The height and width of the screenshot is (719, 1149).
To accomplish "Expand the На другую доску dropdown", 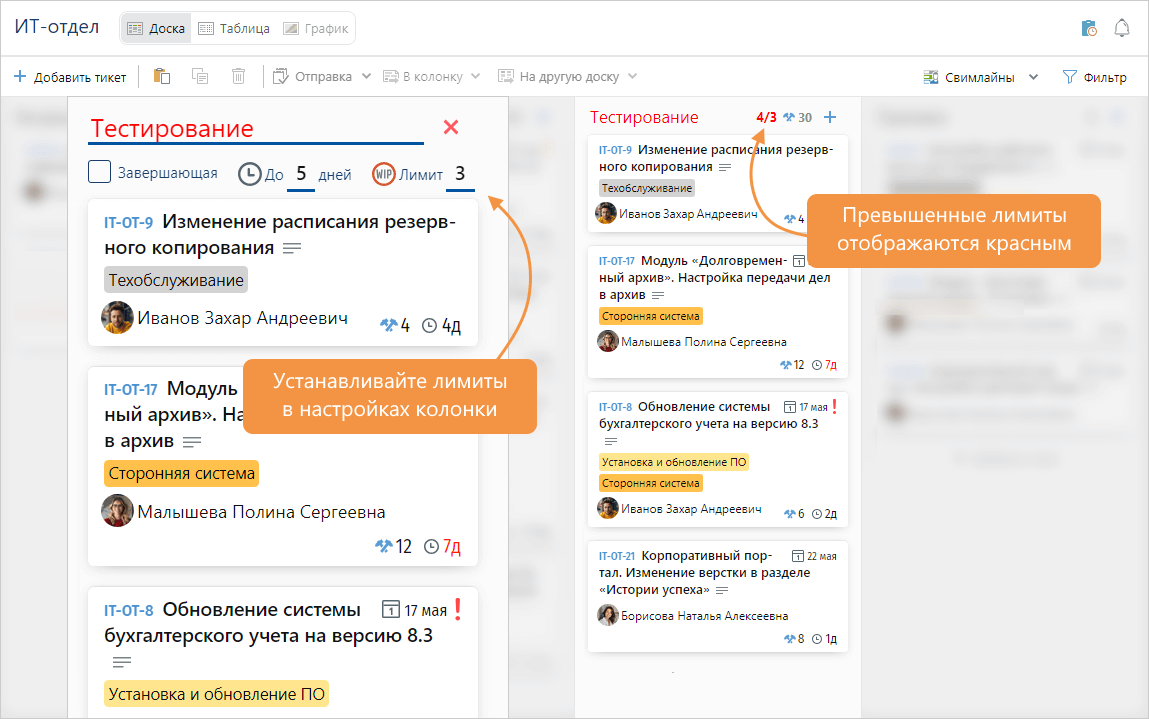I will pyautogui.click(x=567, y=77).
